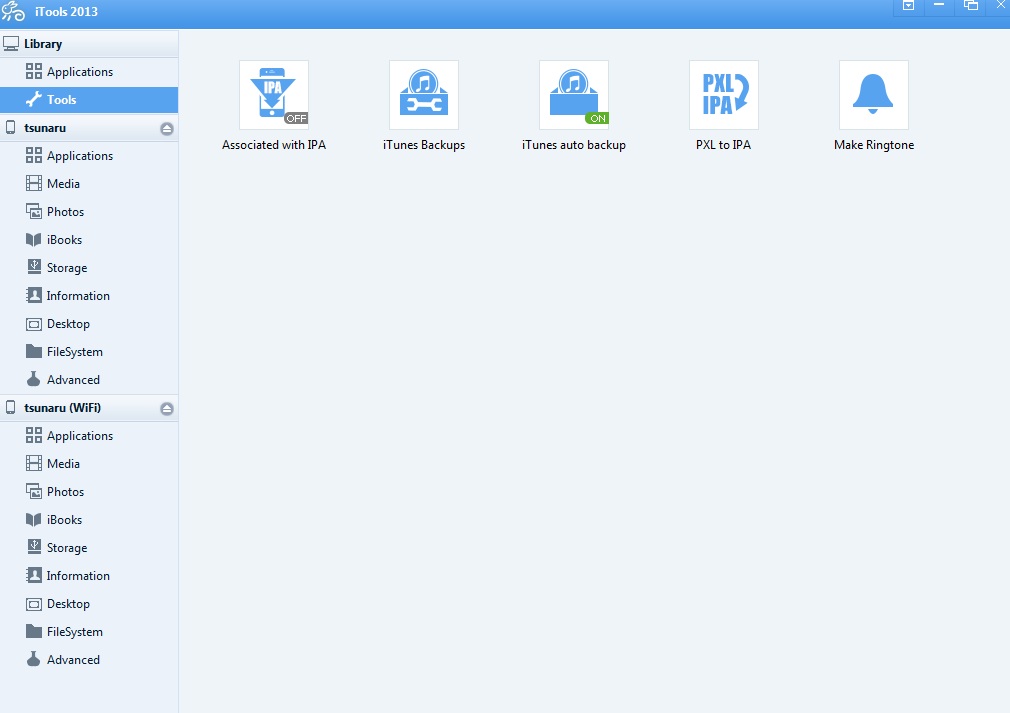
Task: Click the 'iTunes Backups' caption text
Action: [424, 145]
